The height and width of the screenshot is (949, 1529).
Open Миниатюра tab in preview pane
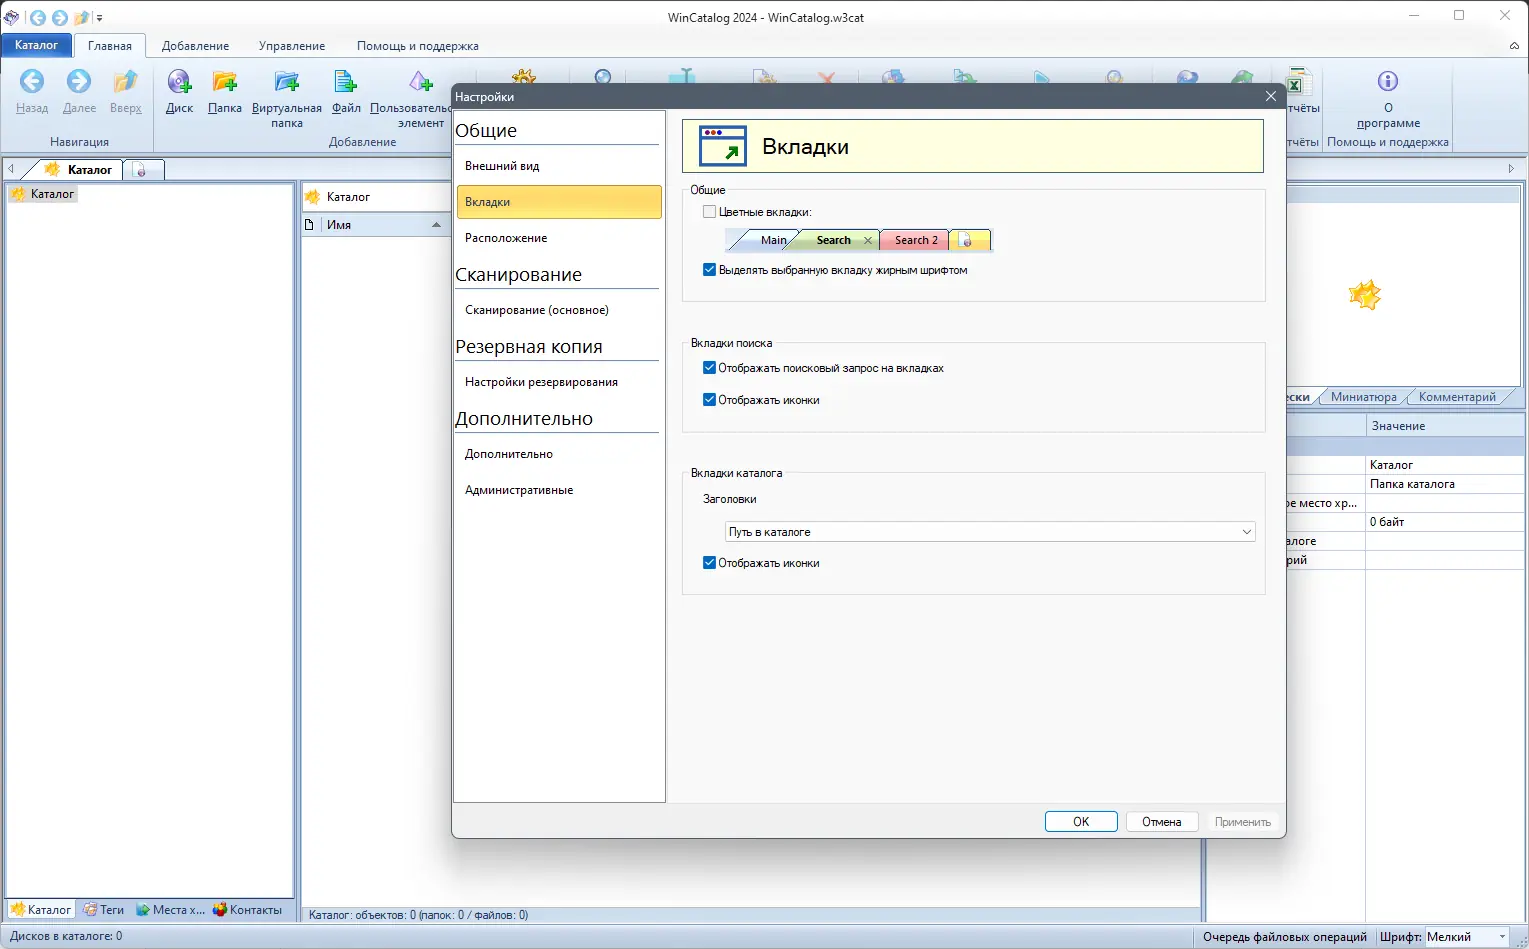(x=1363, y=397)
